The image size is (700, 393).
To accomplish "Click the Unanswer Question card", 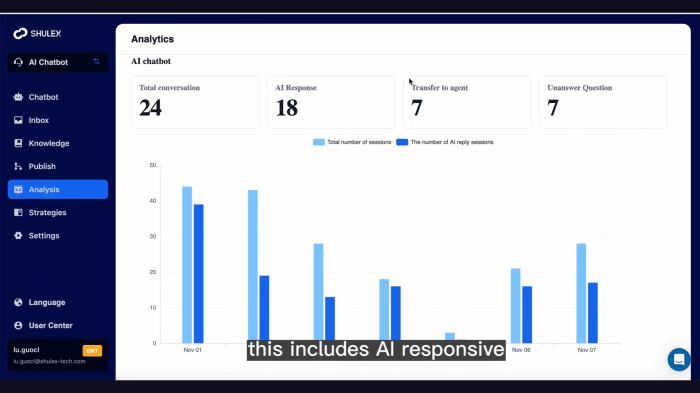I will pos(604,102).
